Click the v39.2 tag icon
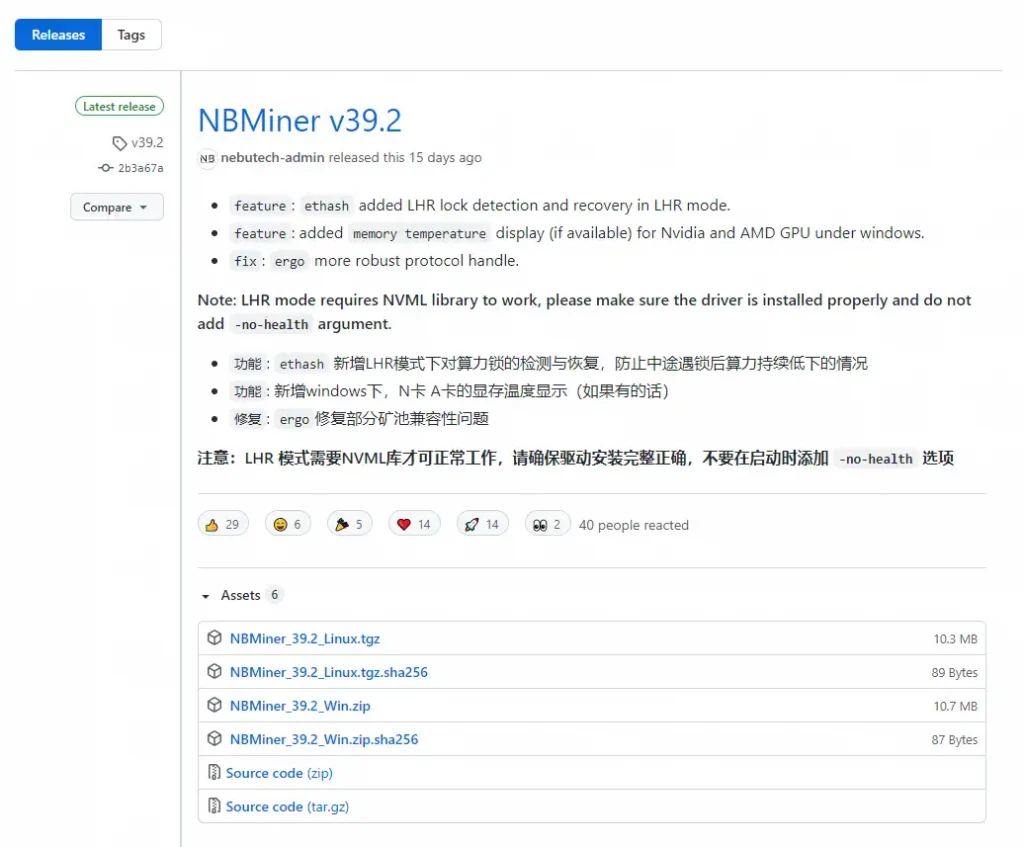 (x=120, y=143)
